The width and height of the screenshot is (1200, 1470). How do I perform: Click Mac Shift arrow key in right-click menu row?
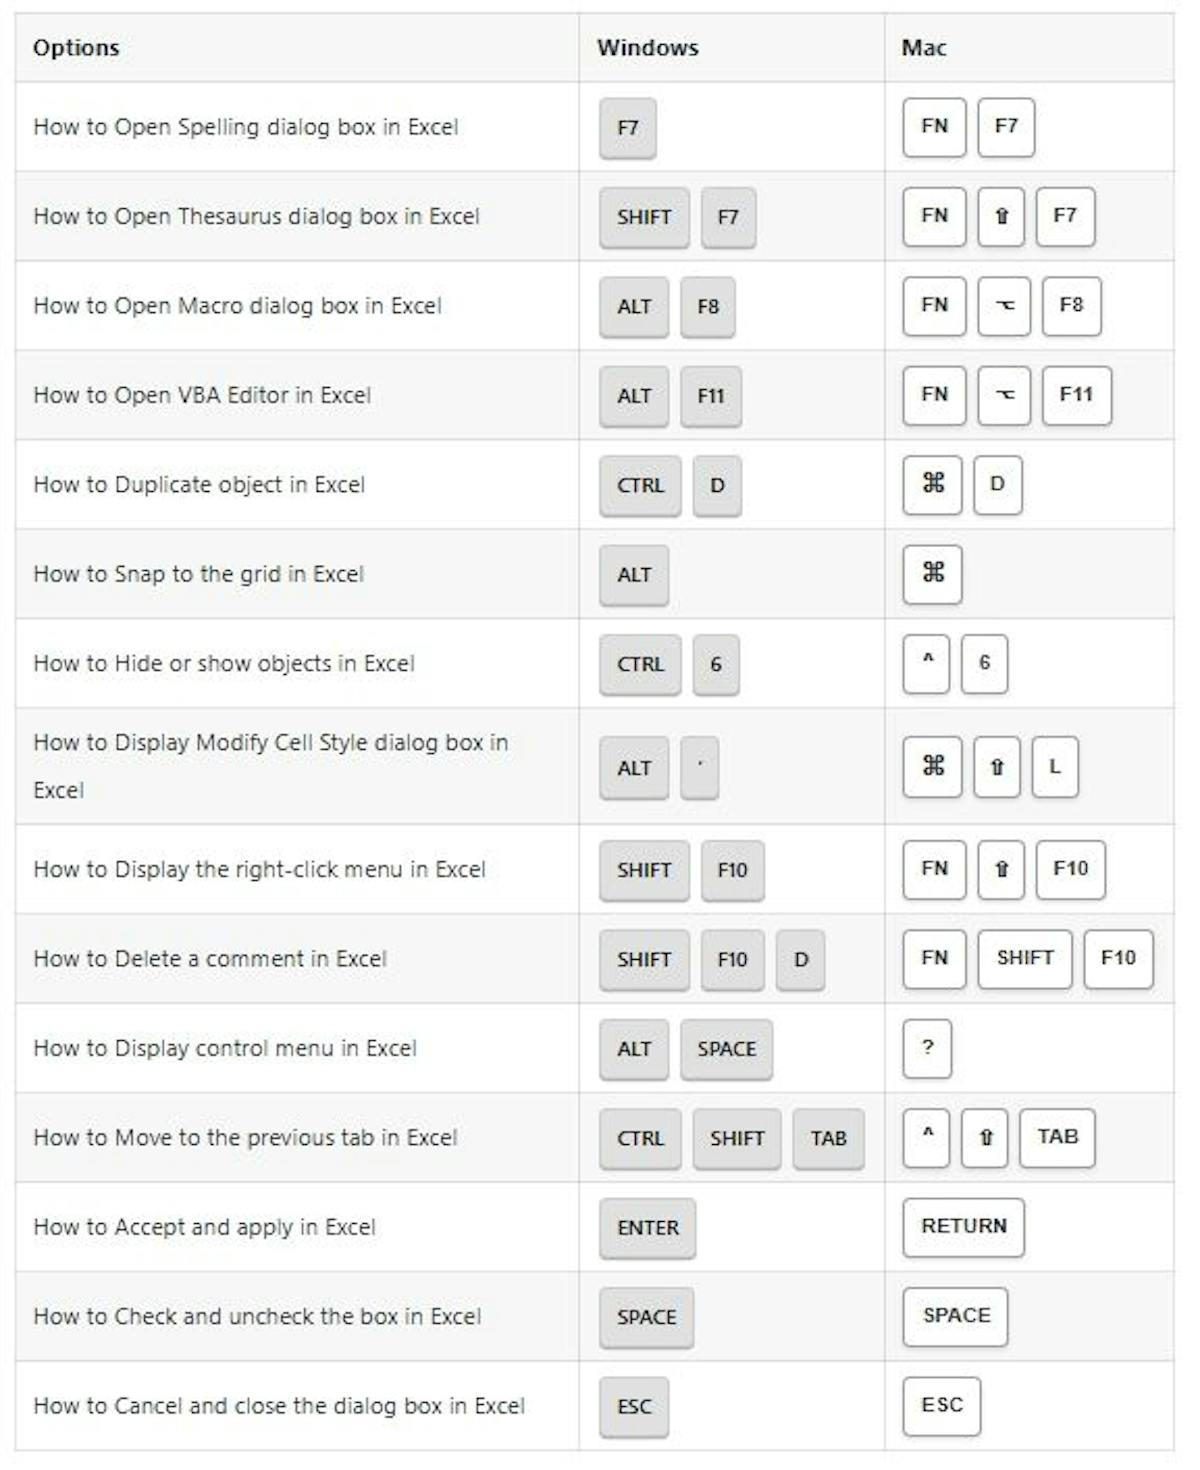click(1001, 869)
